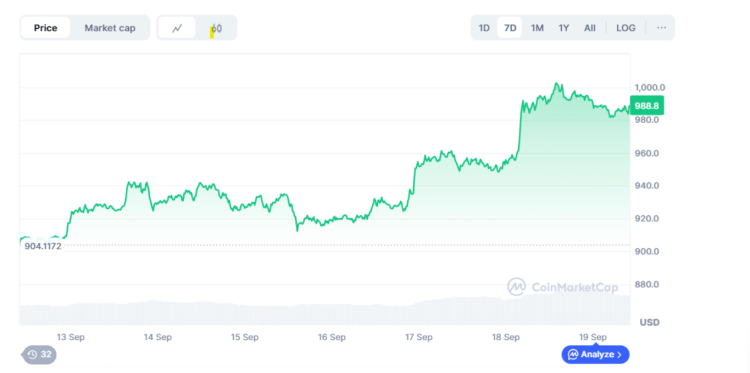750x373 pixels.
Task: Open the history button labeled 32
Action: point(40,354)
